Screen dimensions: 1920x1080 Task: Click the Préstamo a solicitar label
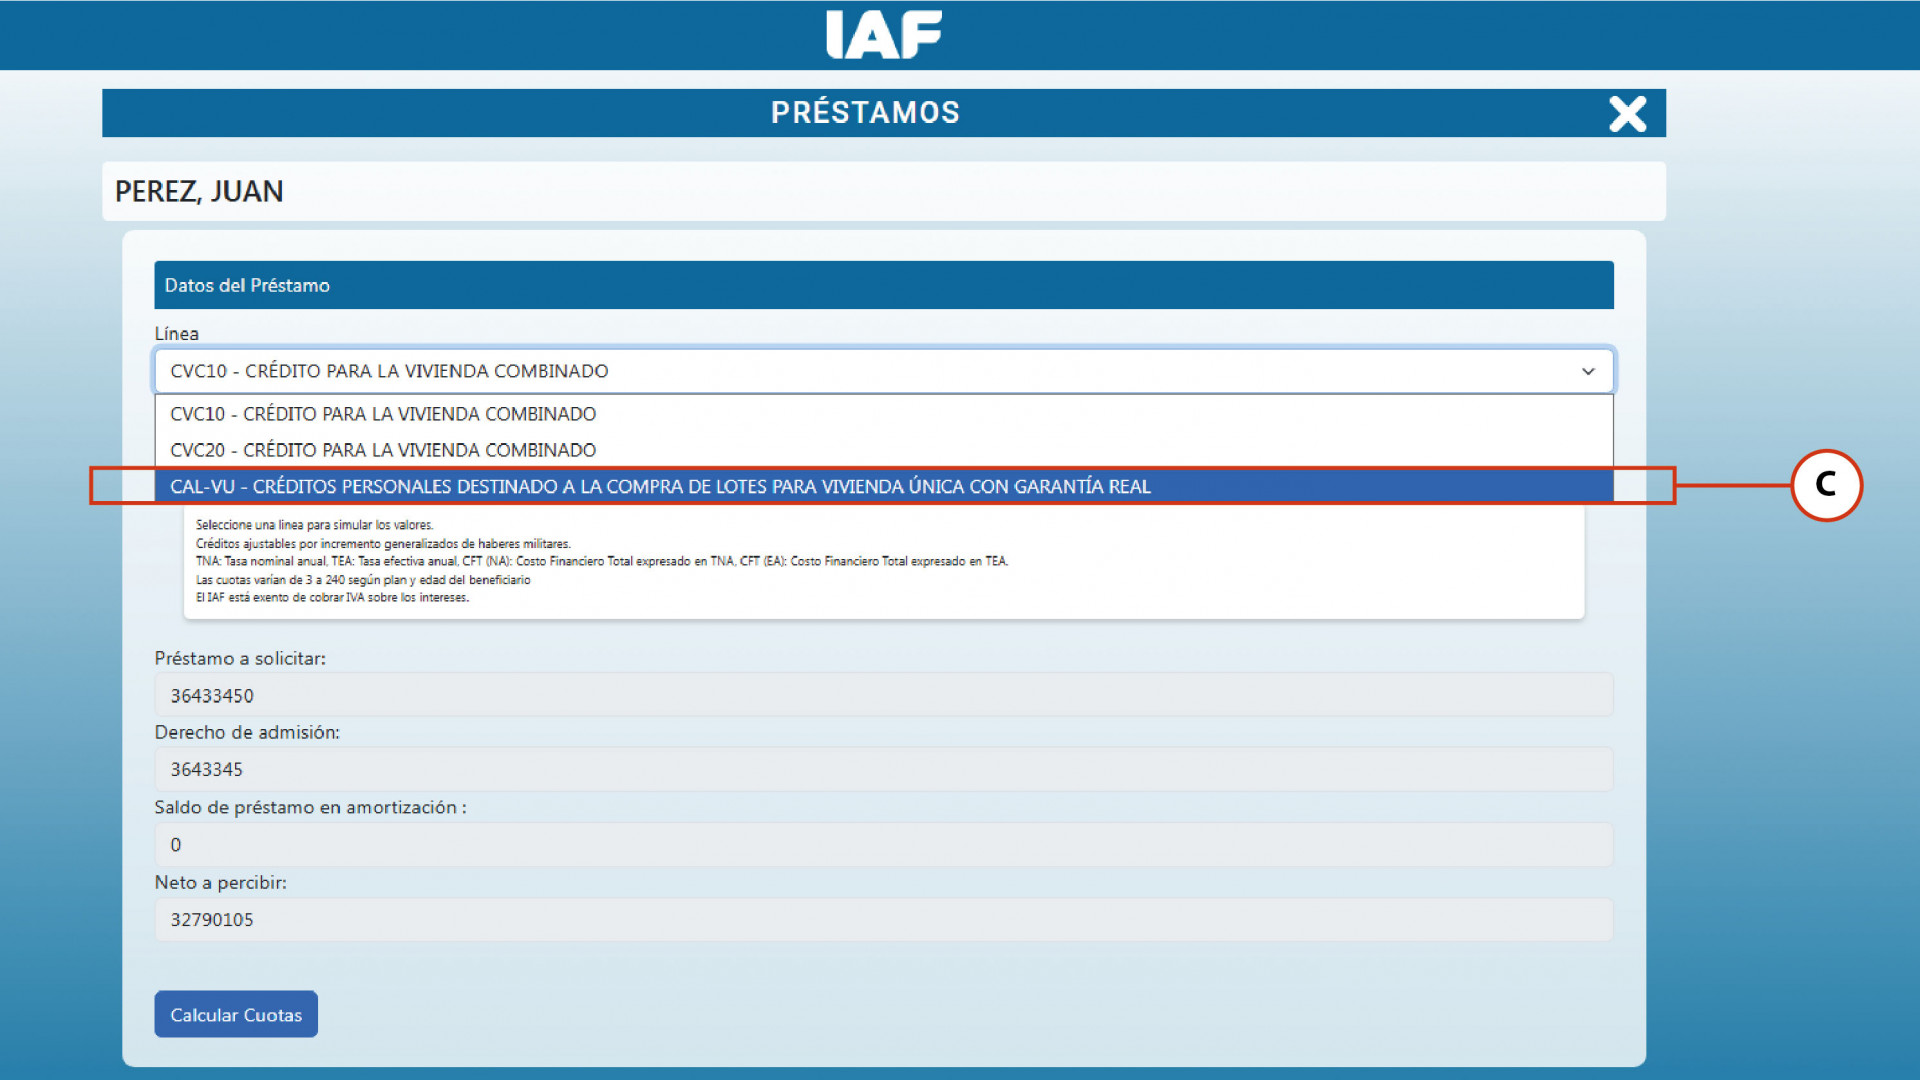[x=240, y=658]
